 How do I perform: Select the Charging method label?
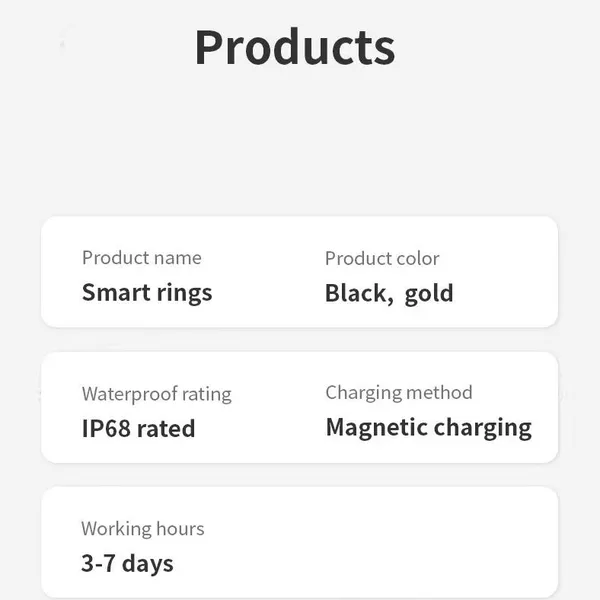[x=399, y=393]
